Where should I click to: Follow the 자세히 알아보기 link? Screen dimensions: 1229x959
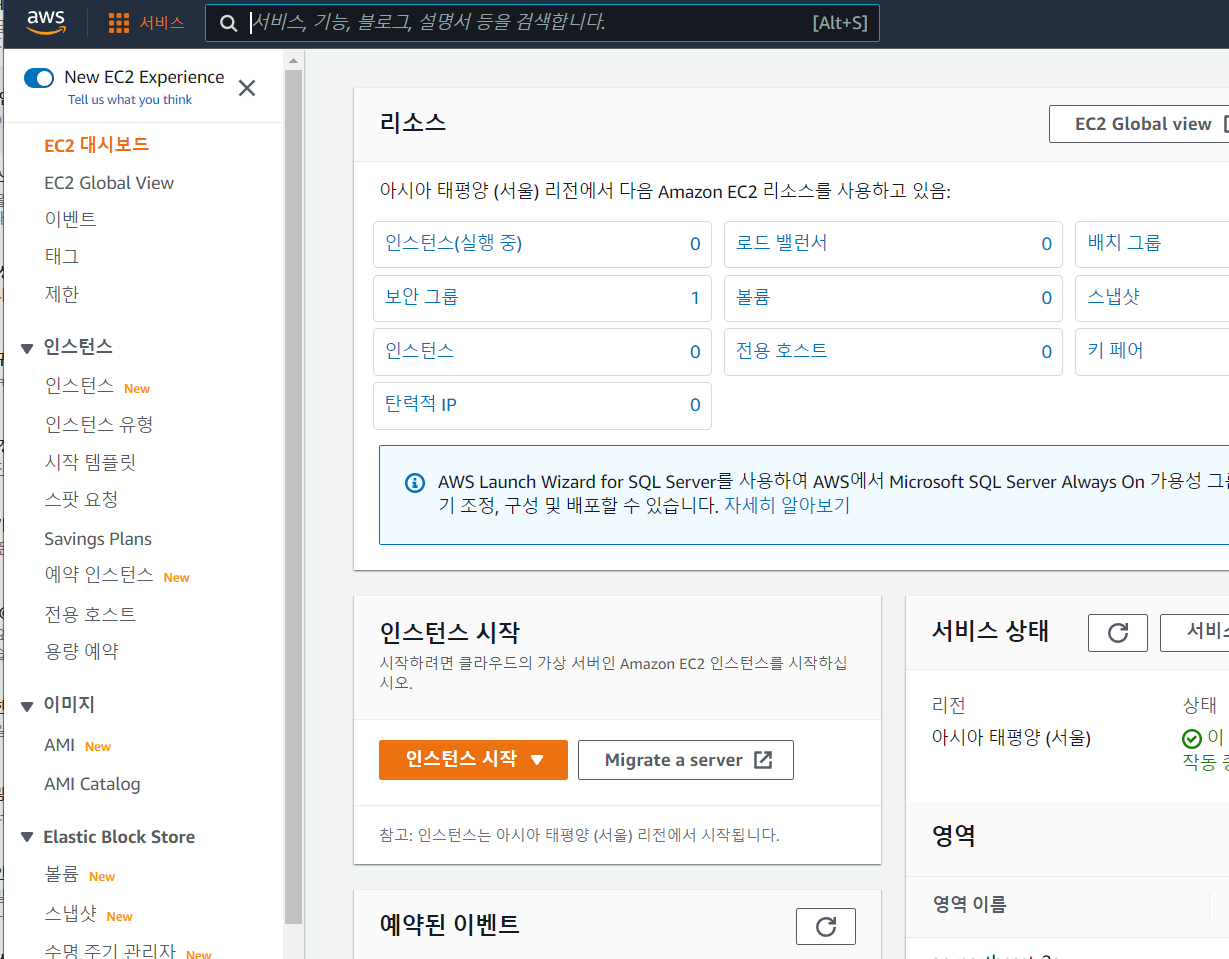787,506
